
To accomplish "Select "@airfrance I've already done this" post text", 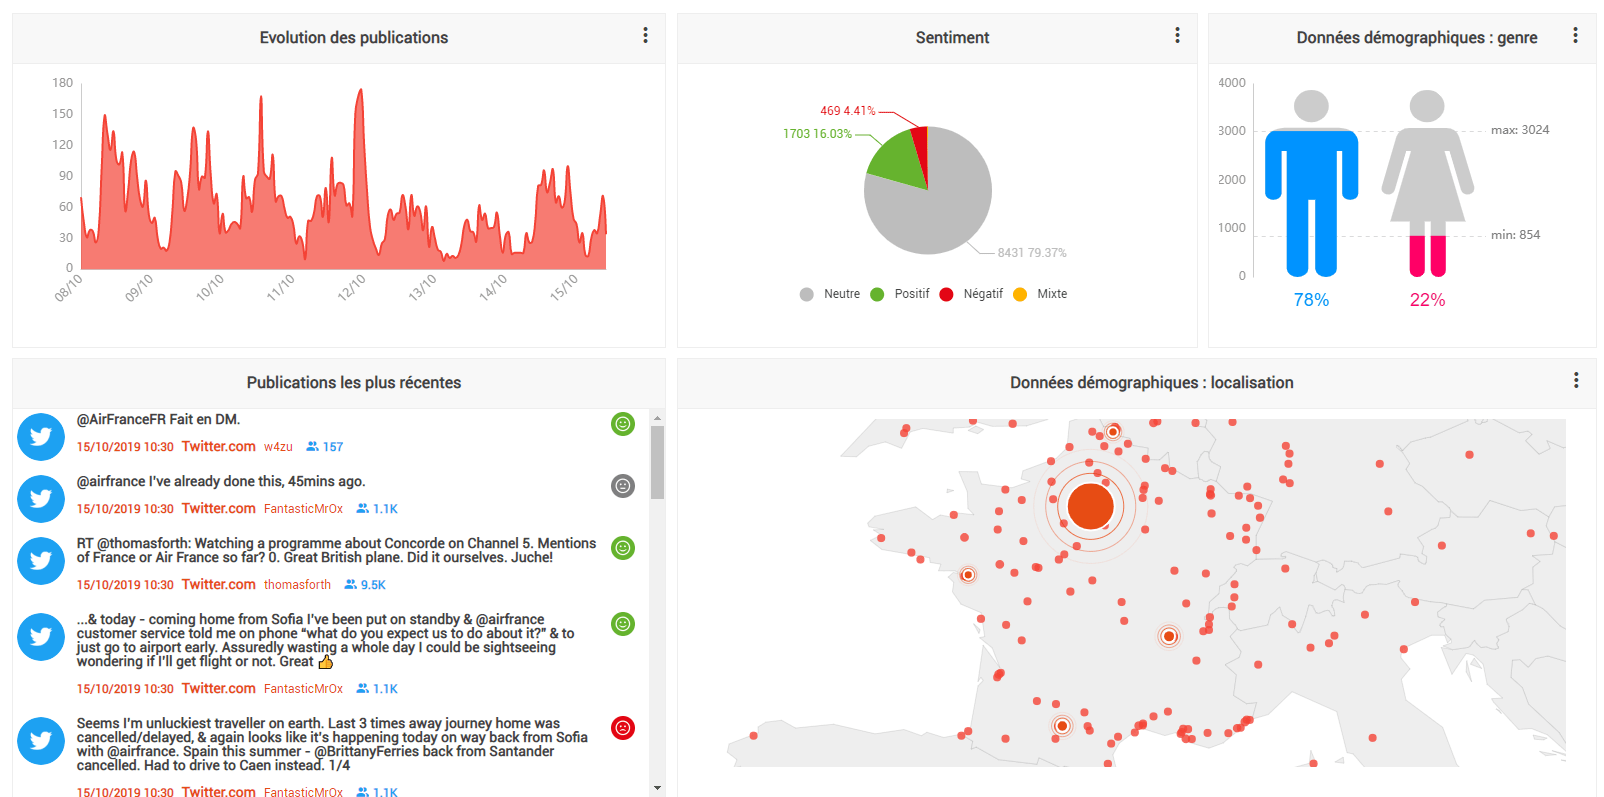I will [221, 482].
